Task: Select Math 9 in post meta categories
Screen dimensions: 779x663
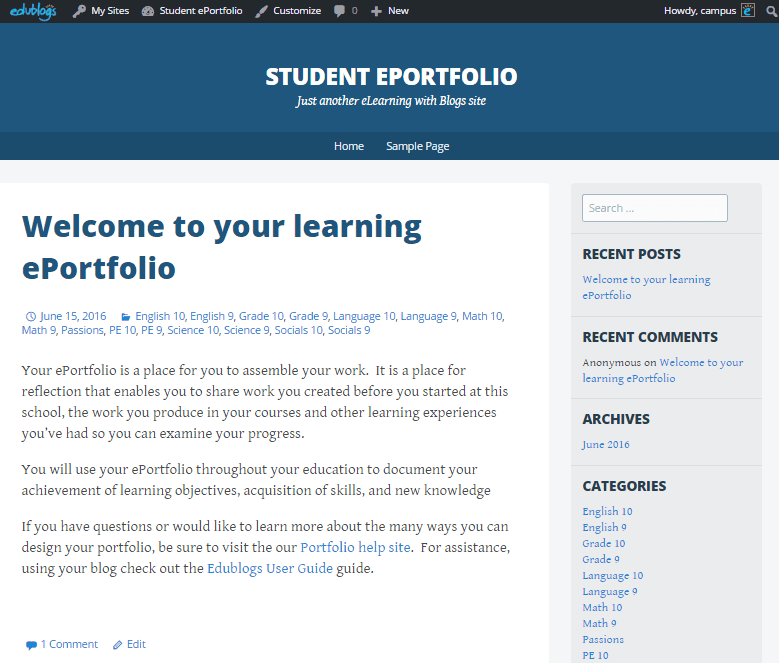Action: point(39,330)
